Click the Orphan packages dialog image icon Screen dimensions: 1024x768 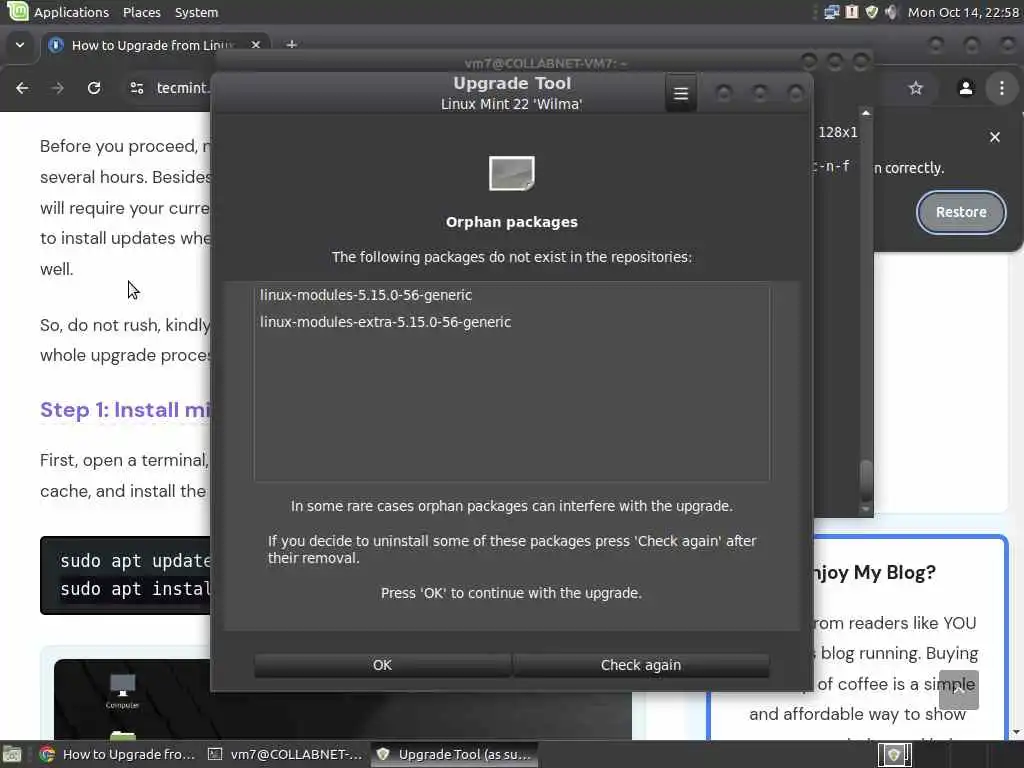511,173
